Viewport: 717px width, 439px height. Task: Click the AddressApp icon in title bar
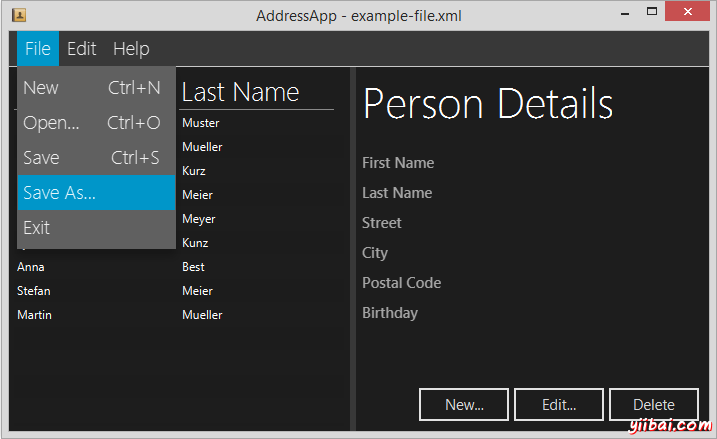[x=18, y=14]
